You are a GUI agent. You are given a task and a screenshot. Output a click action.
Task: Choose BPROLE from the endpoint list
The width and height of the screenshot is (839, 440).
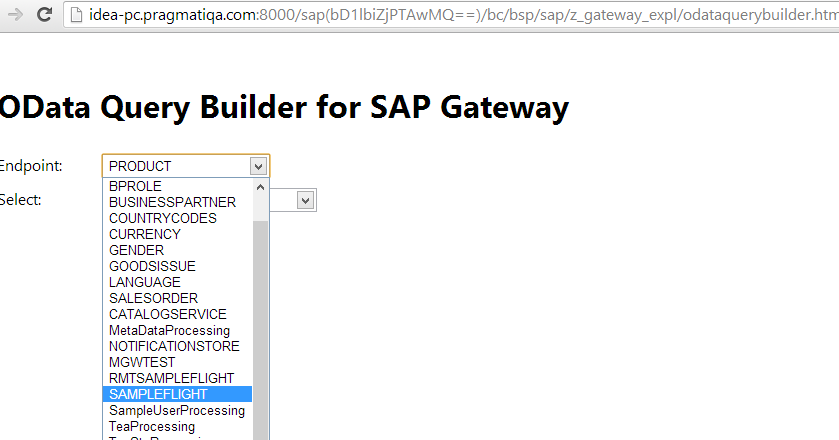tap(177, 186)
